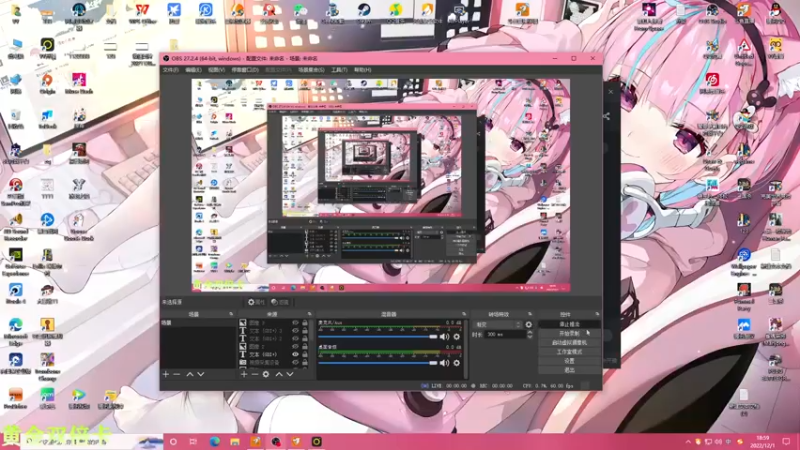Open the 工具(T) menu
The width and height of the screenshot is (800, 450).
coord(339,70)
